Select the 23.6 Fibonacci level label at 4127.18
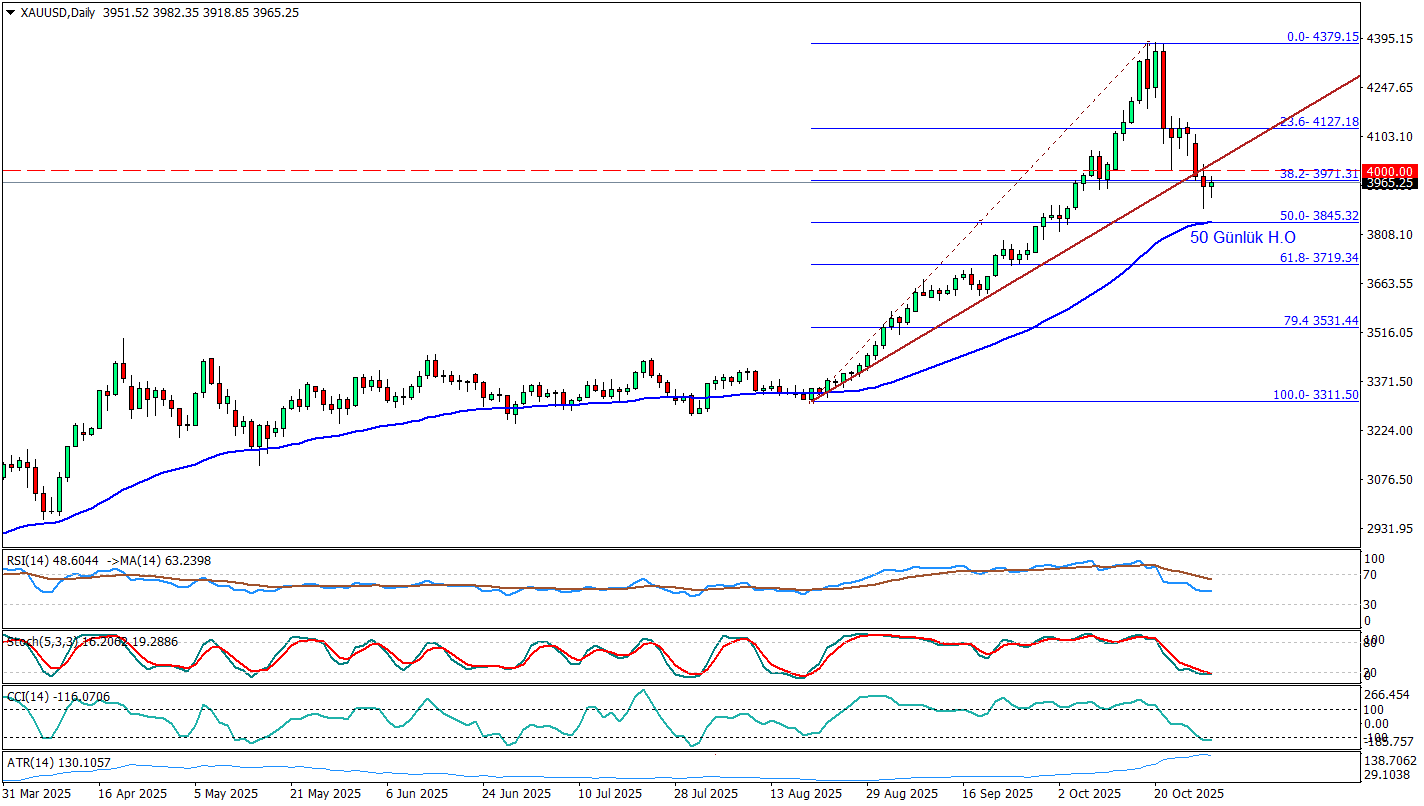1424x806 pixels. (x=1318, y=122)
